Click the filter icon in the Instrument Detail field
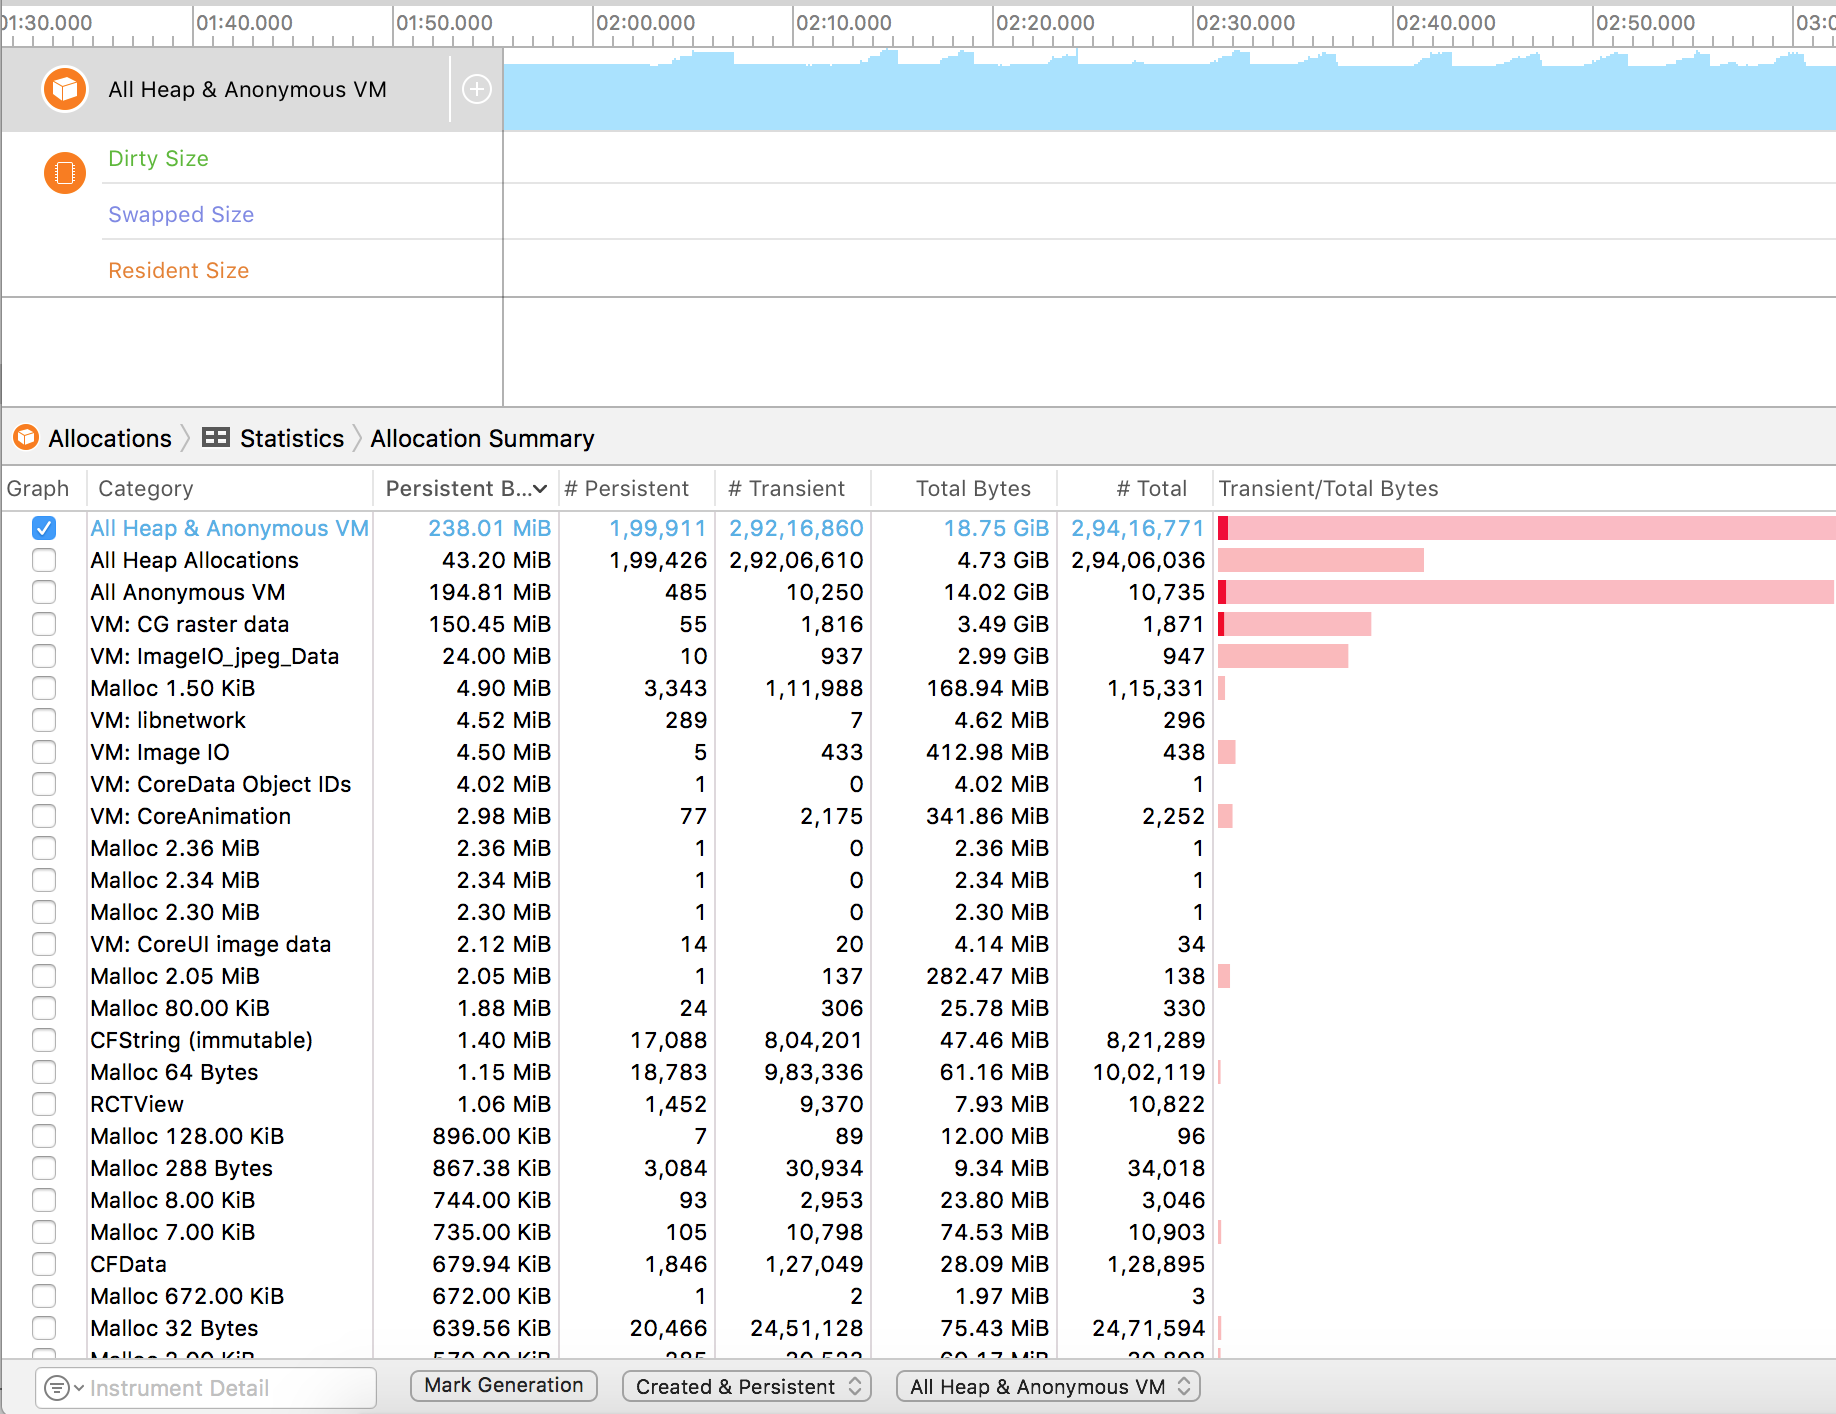Screen dimensions: 1836x1414 coord(58,1388)
